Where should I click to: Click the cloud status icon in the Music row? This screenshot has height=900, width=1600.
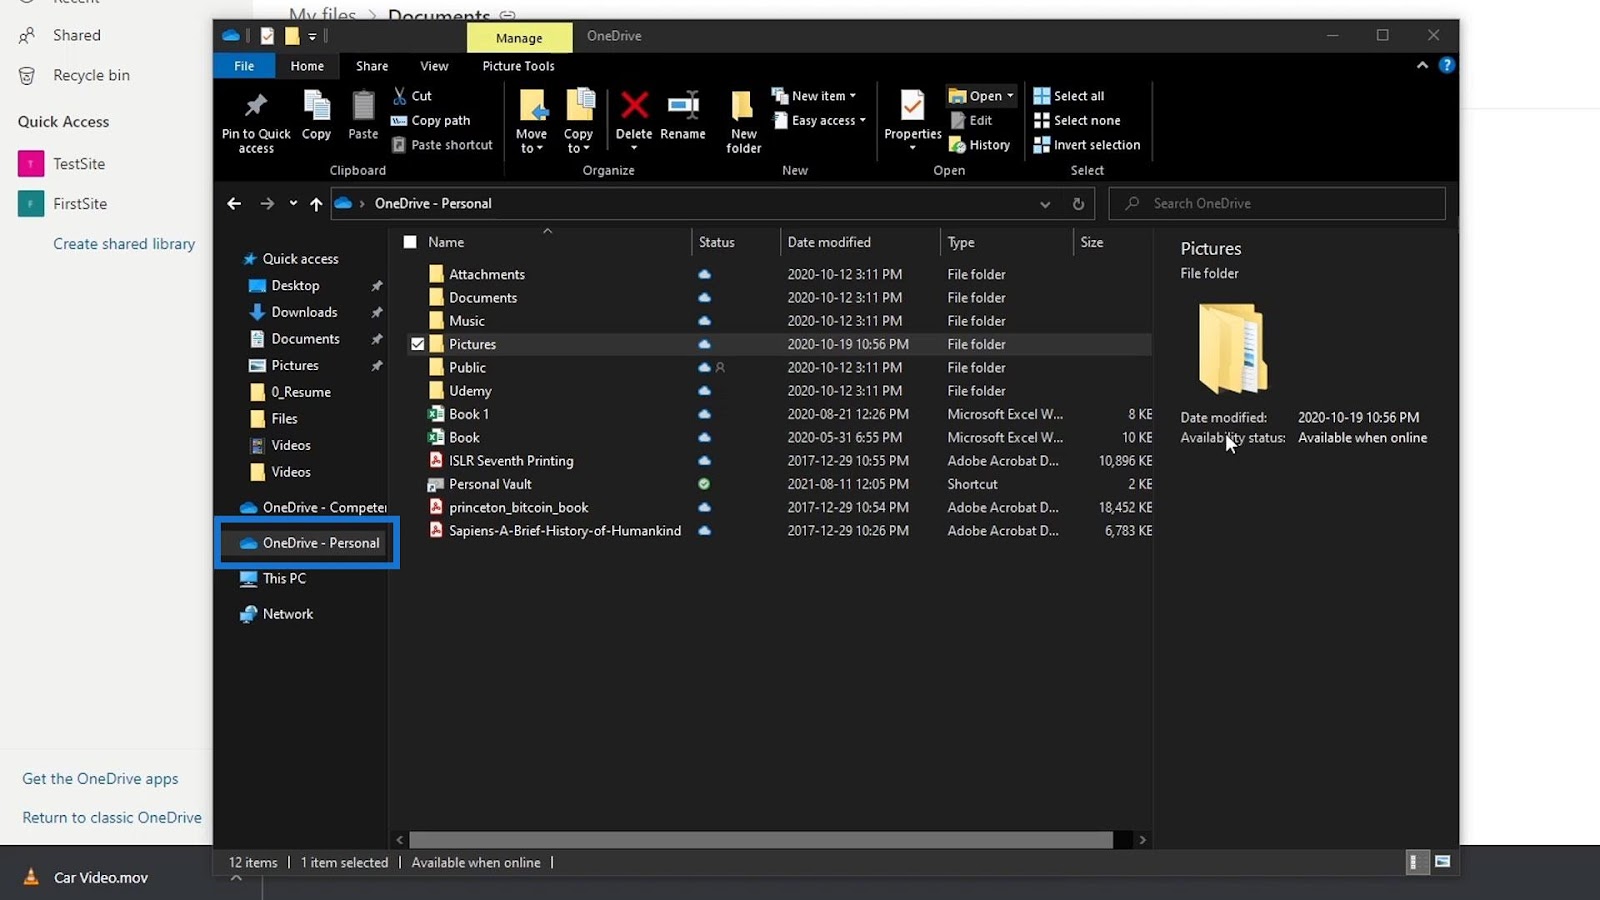click(704, 321)
